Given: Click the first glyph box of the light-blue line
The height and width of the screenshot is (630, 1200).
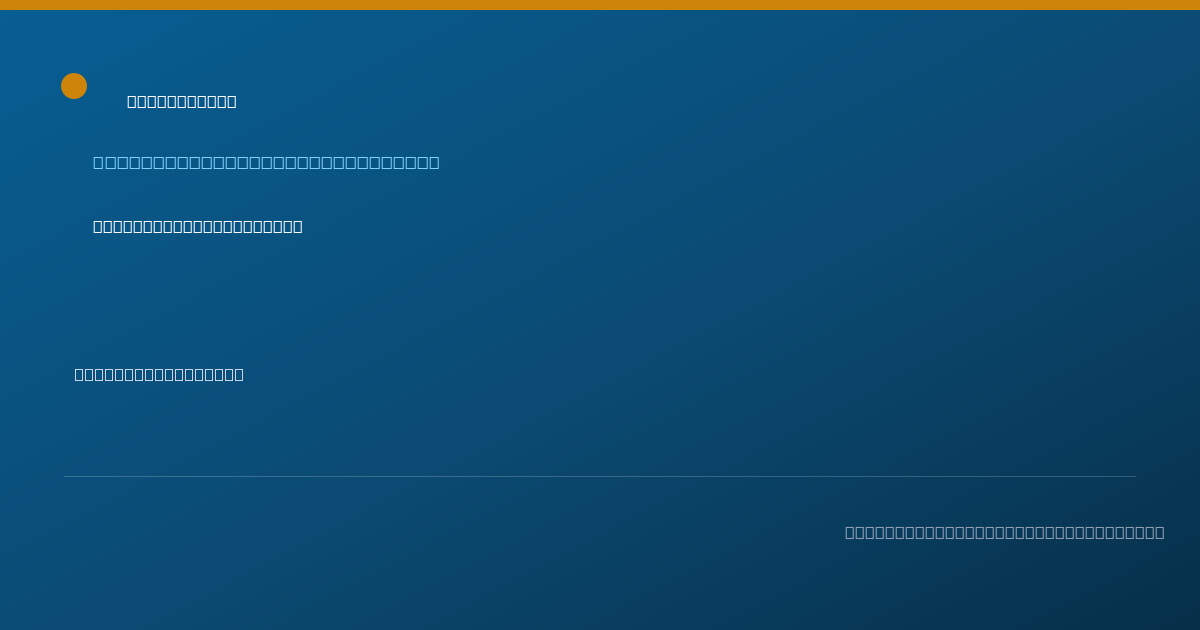Looking at the screenshot, I should click(x=98, y=162).
